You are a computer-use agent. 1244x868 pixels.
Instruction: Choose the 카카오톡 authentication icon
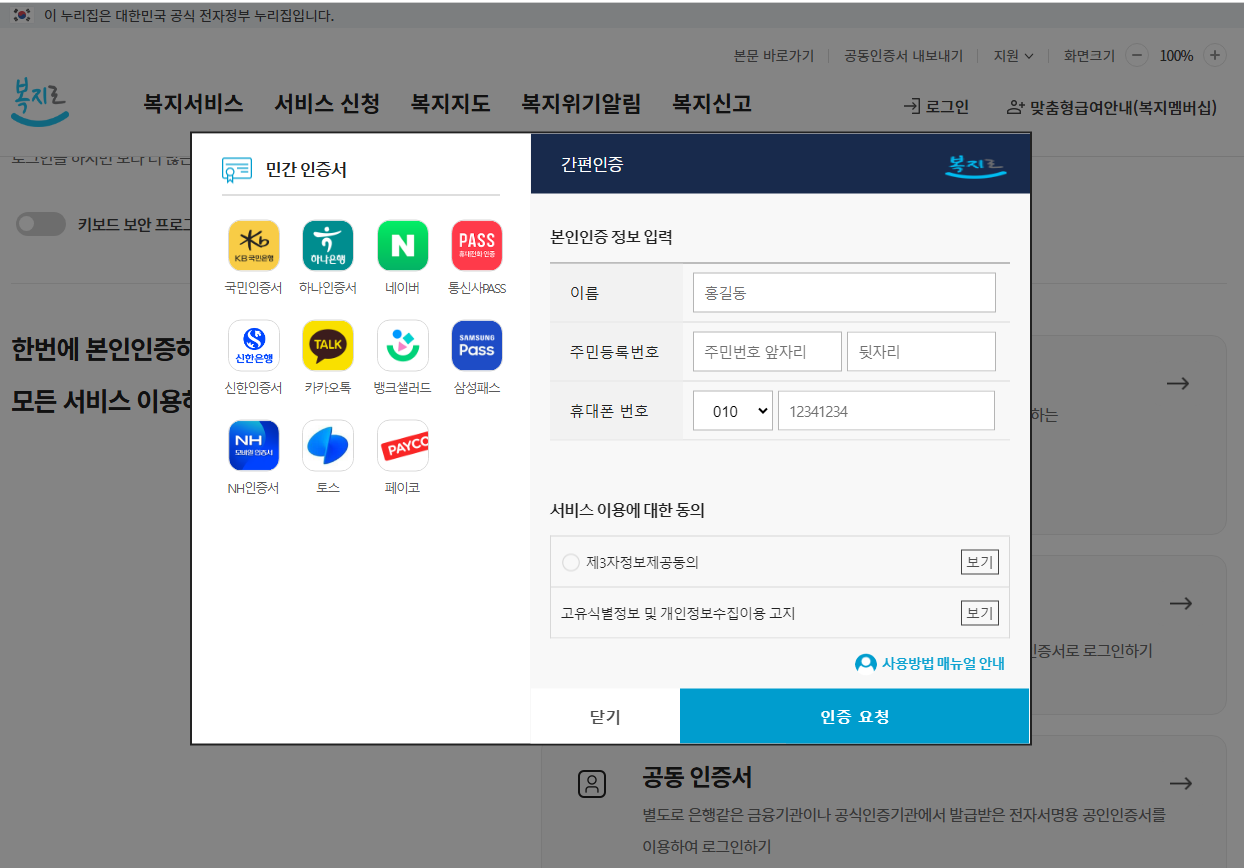[328, 346]
